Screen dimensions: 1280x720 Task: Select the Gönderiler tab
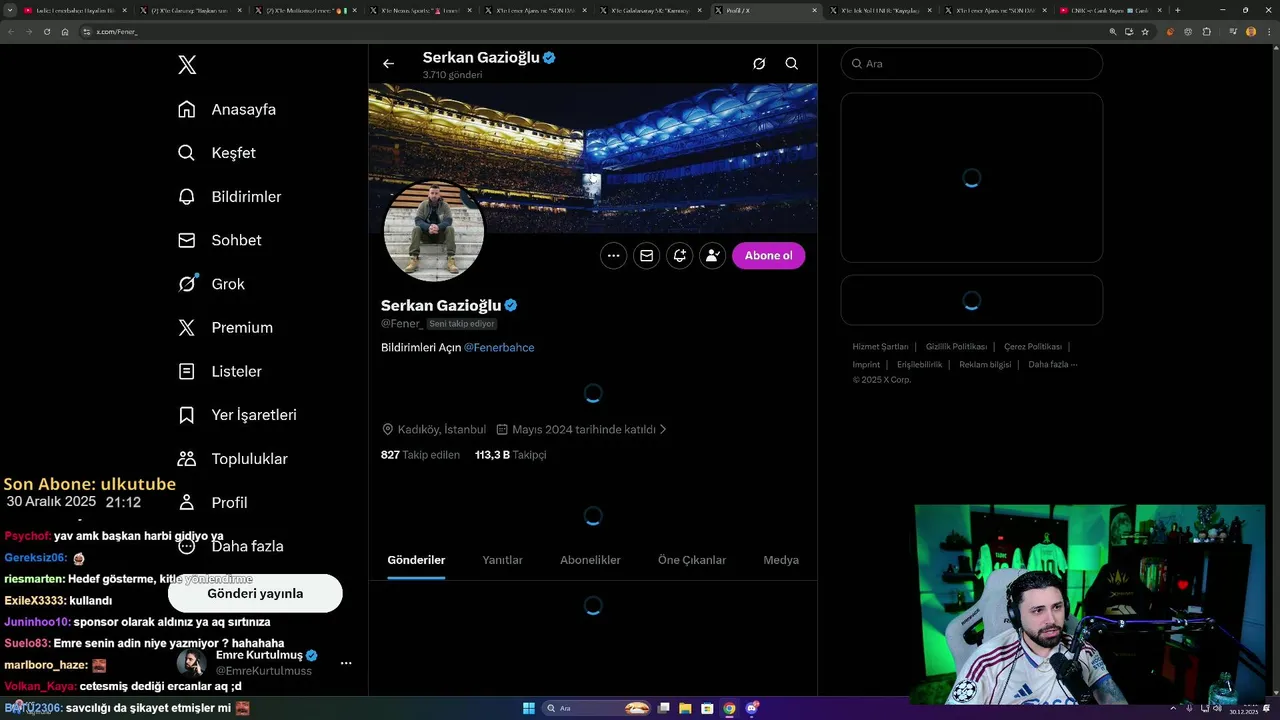[416, 560]
